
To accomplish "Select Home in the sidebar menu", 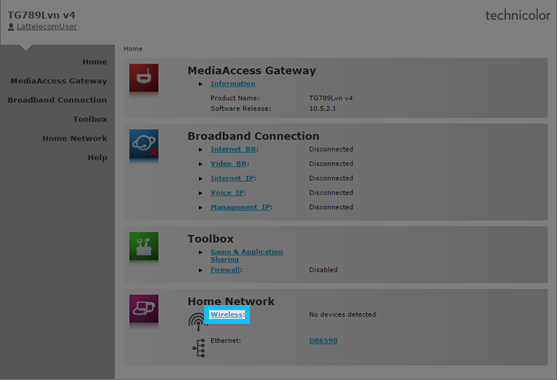I will click(95, 62).
